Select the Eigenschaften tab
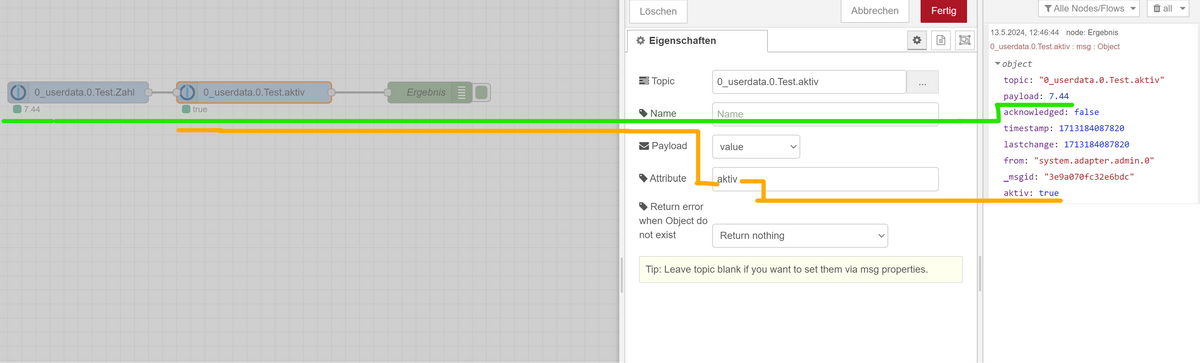1200x363 pixels. pyautogui.click(x=697, y=40)
